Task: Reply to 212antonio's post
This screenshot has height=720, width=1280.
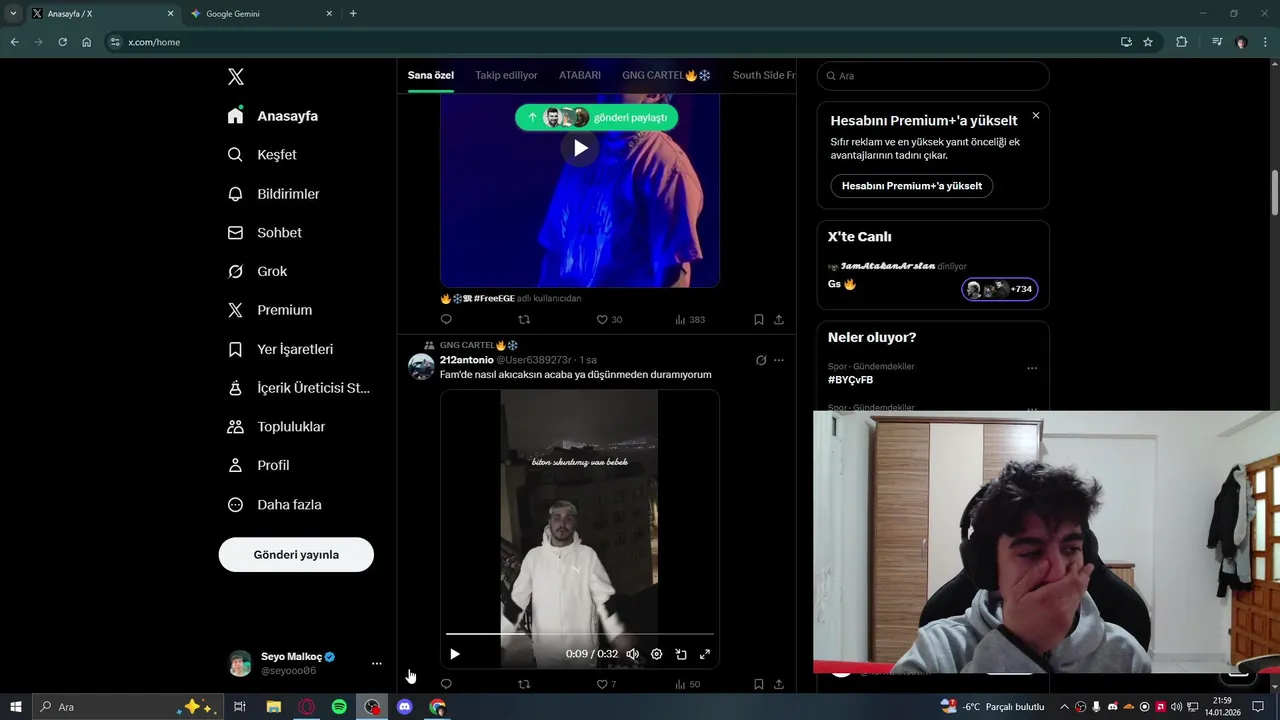Action: (446, 684)
